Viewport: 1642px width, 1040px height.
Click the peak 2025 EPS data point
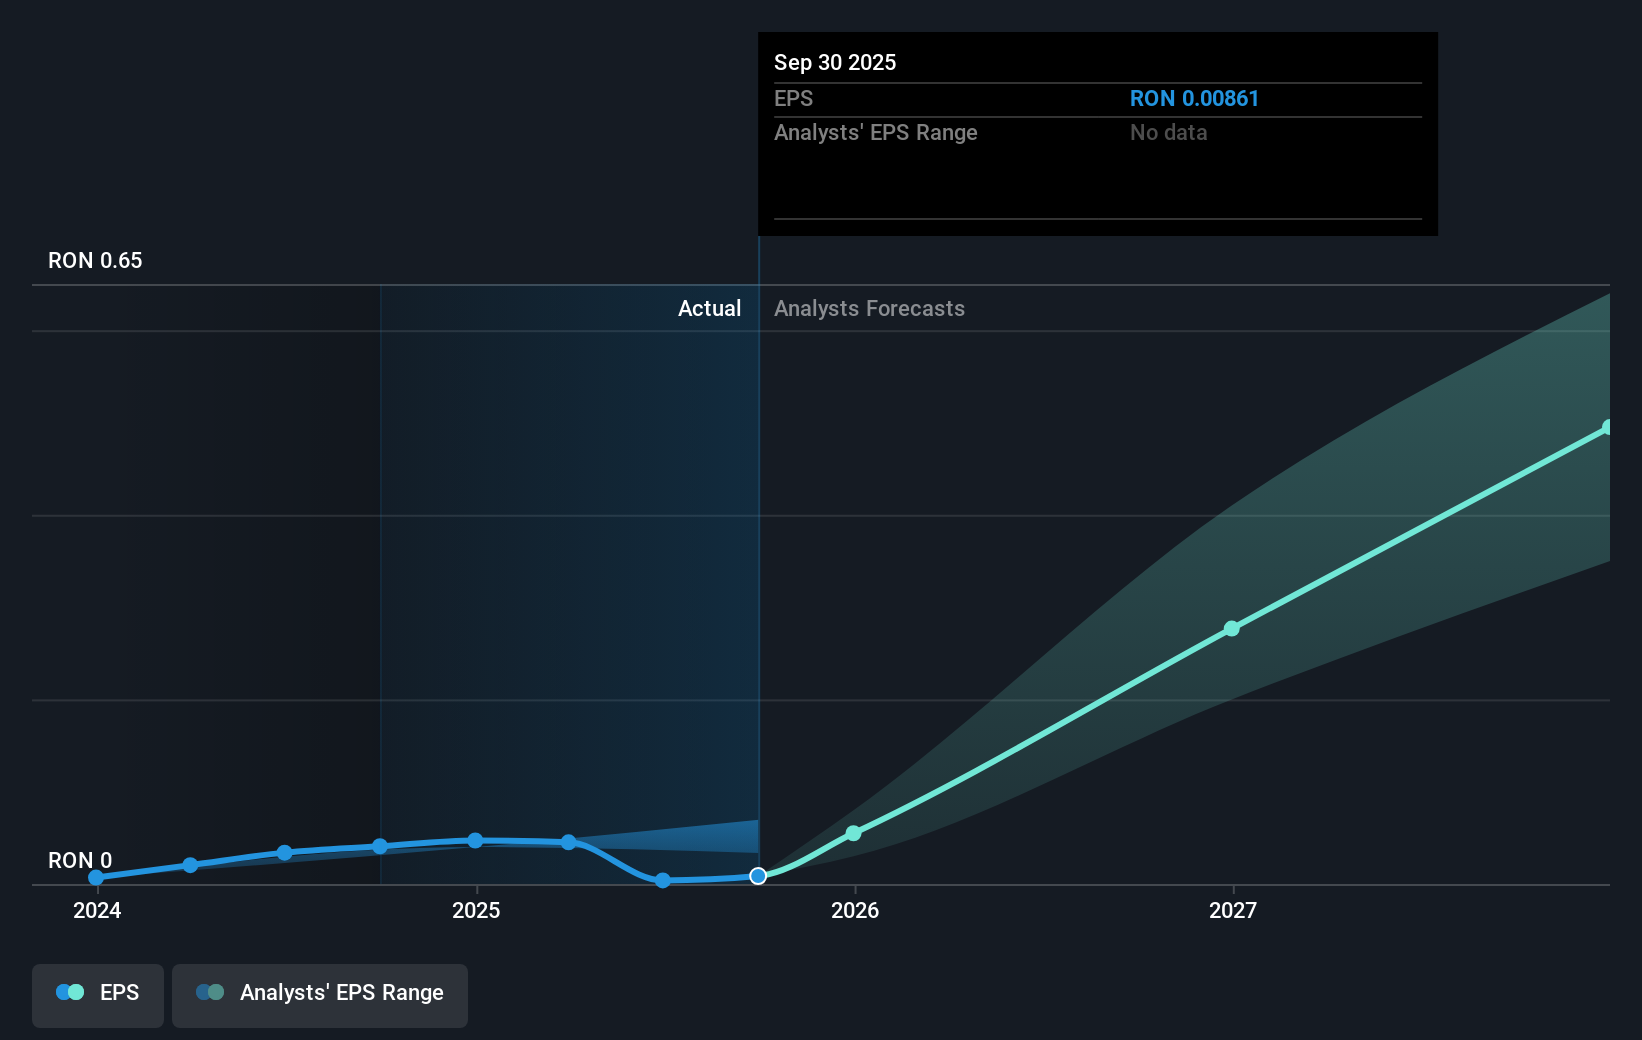coord(476,841)
